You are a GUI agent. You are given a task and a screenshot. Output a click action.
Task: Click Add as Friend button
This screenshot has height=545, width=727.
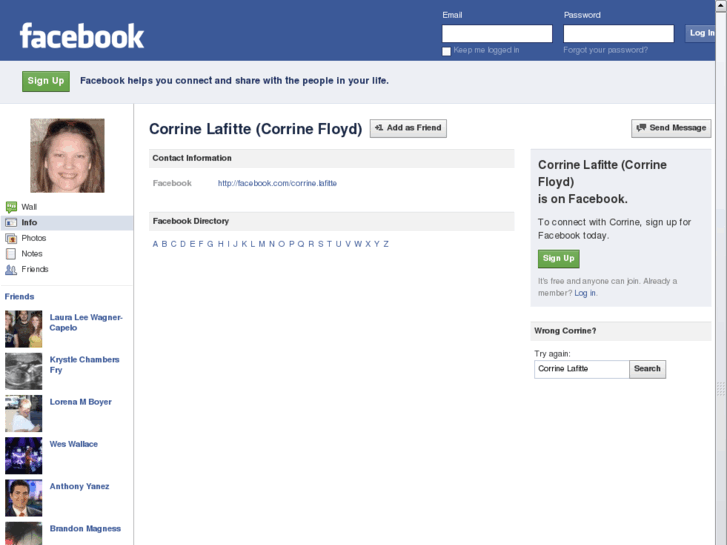408,128
